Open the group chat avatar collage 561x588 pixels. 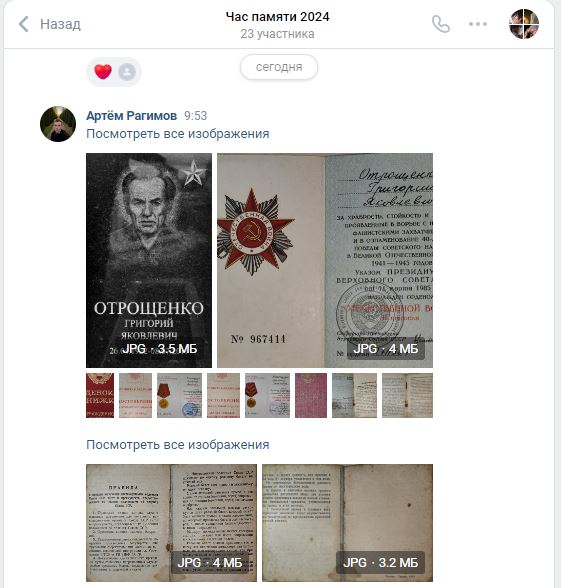pyautogui.click(x=524, y=24)
